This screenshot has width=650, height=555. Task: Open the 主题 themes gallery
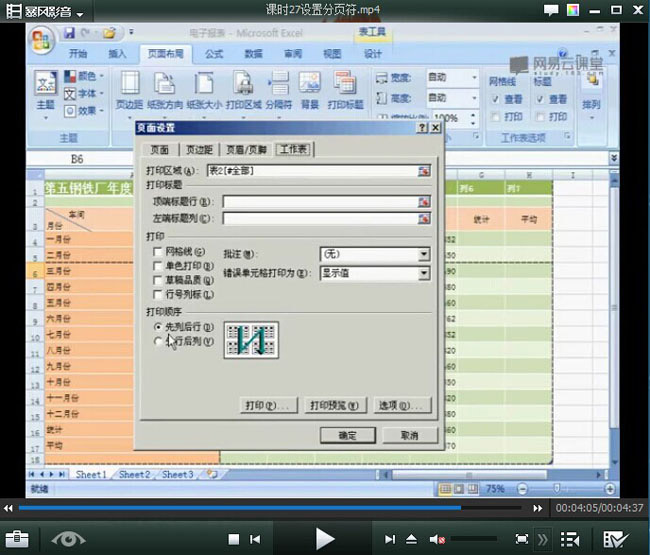[x=45, y=95]
